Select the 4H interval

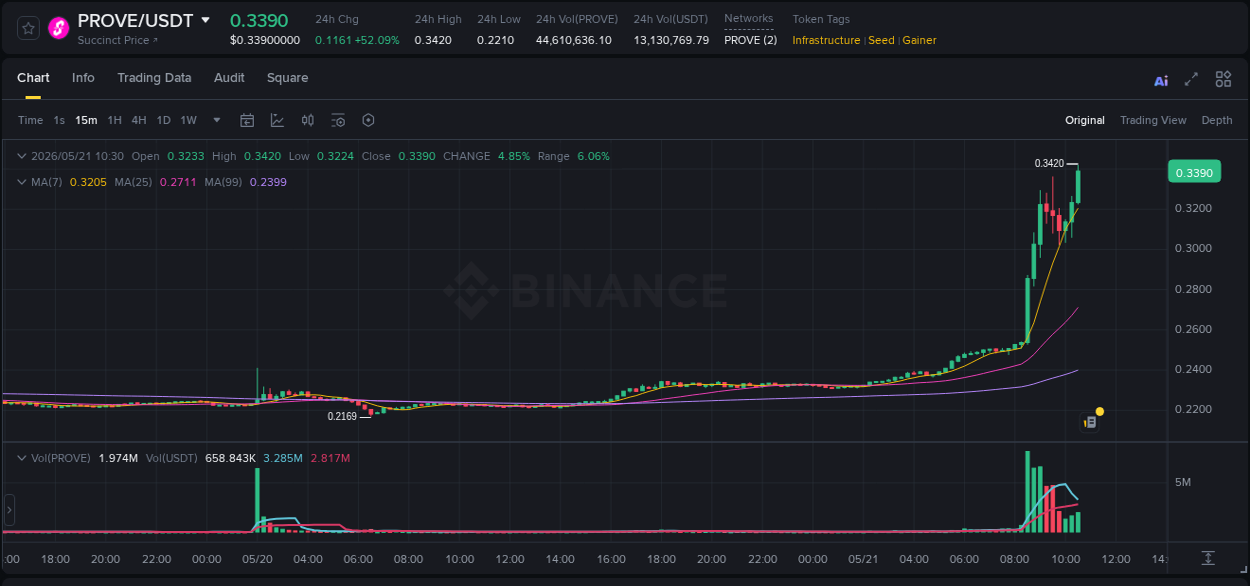pos(139,120)
